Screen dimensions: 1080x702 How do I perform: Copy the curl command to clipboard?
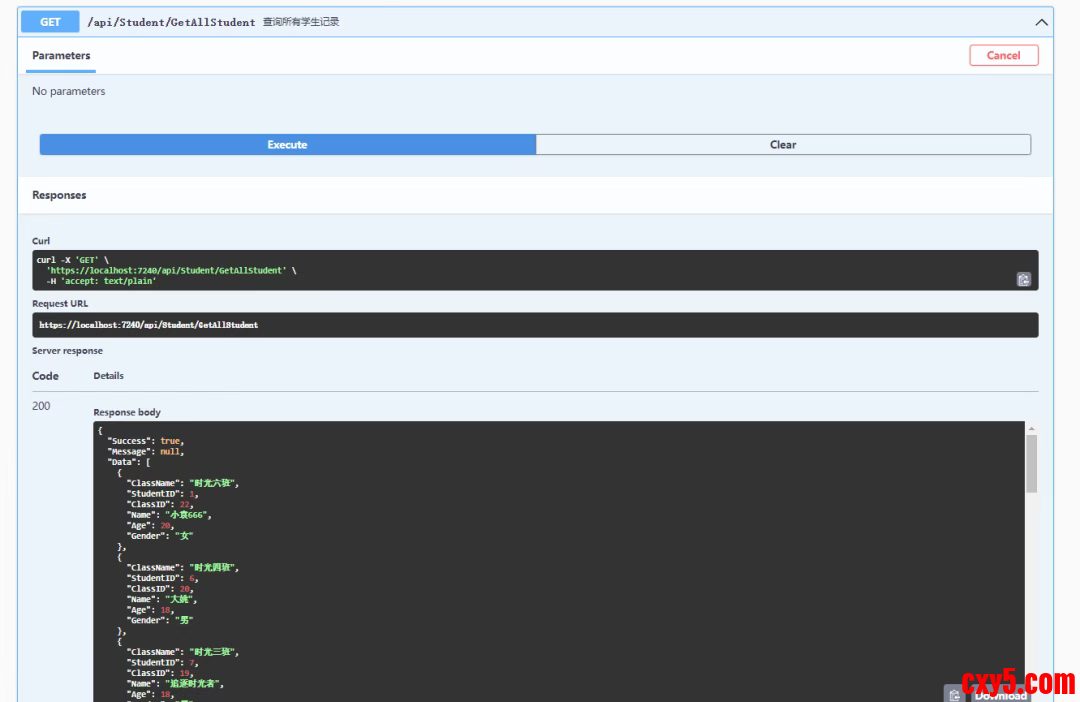coord(1023,280)
